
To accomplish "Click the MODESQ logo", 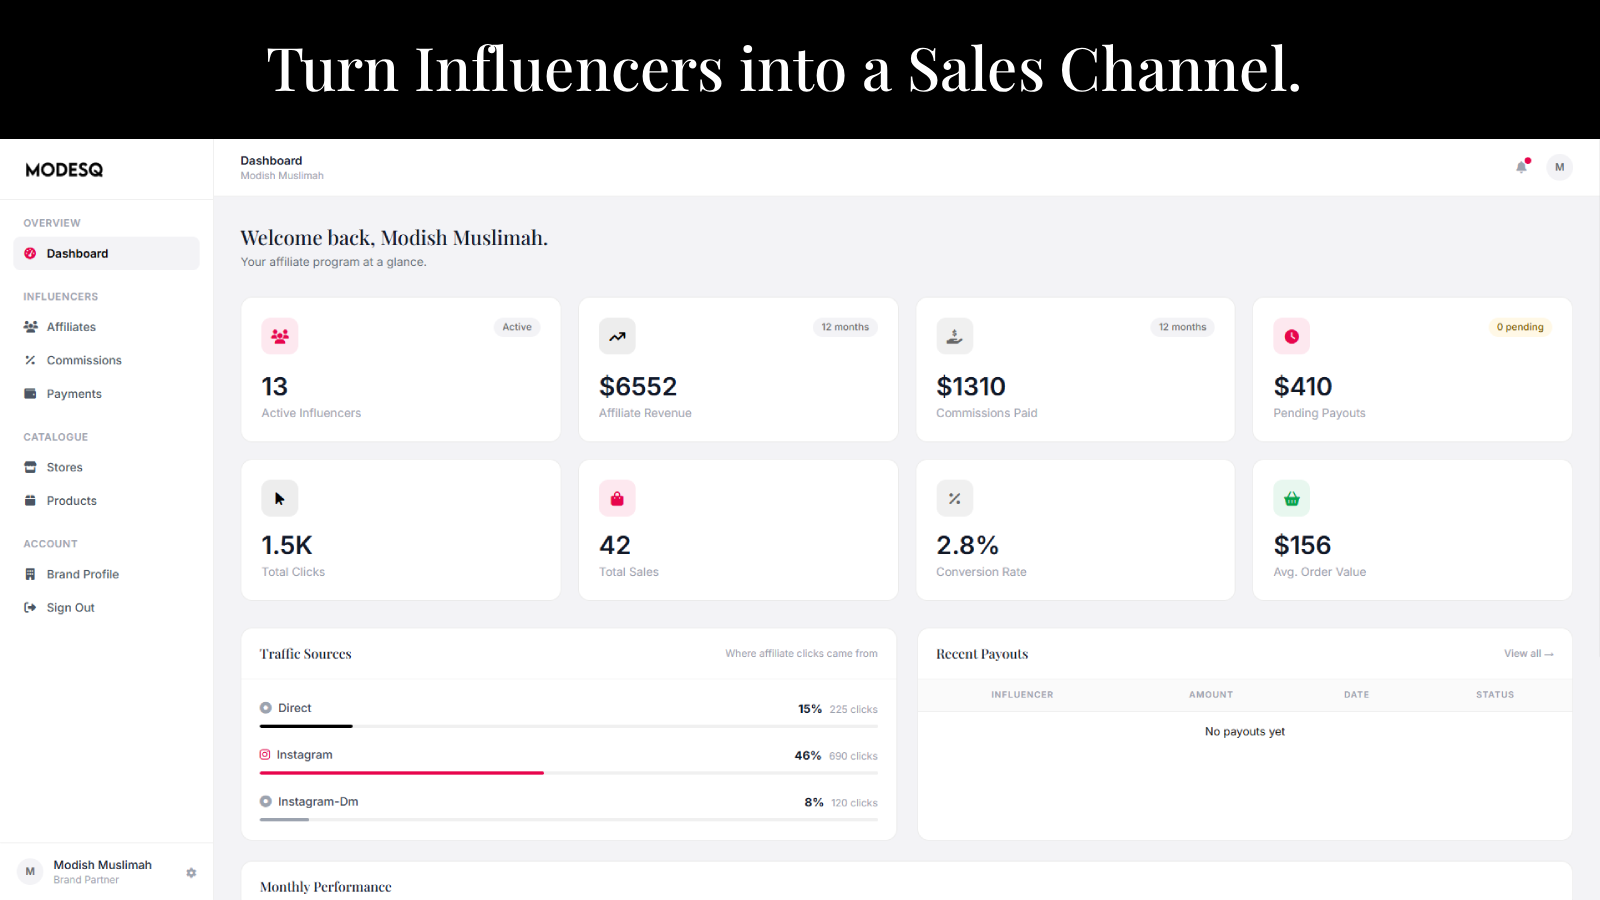I will 64,170.
